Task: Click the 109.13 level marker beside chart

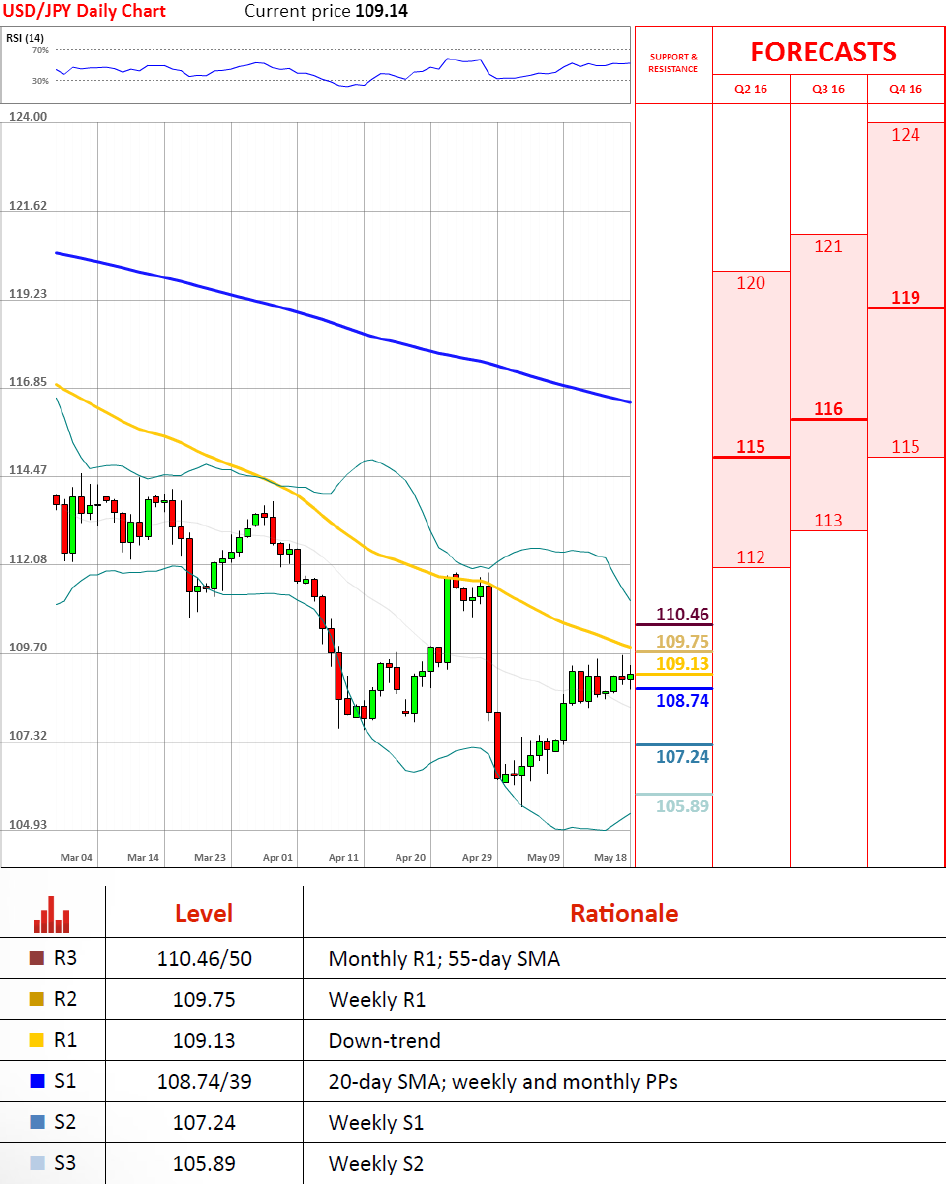Action: [683, 664]
